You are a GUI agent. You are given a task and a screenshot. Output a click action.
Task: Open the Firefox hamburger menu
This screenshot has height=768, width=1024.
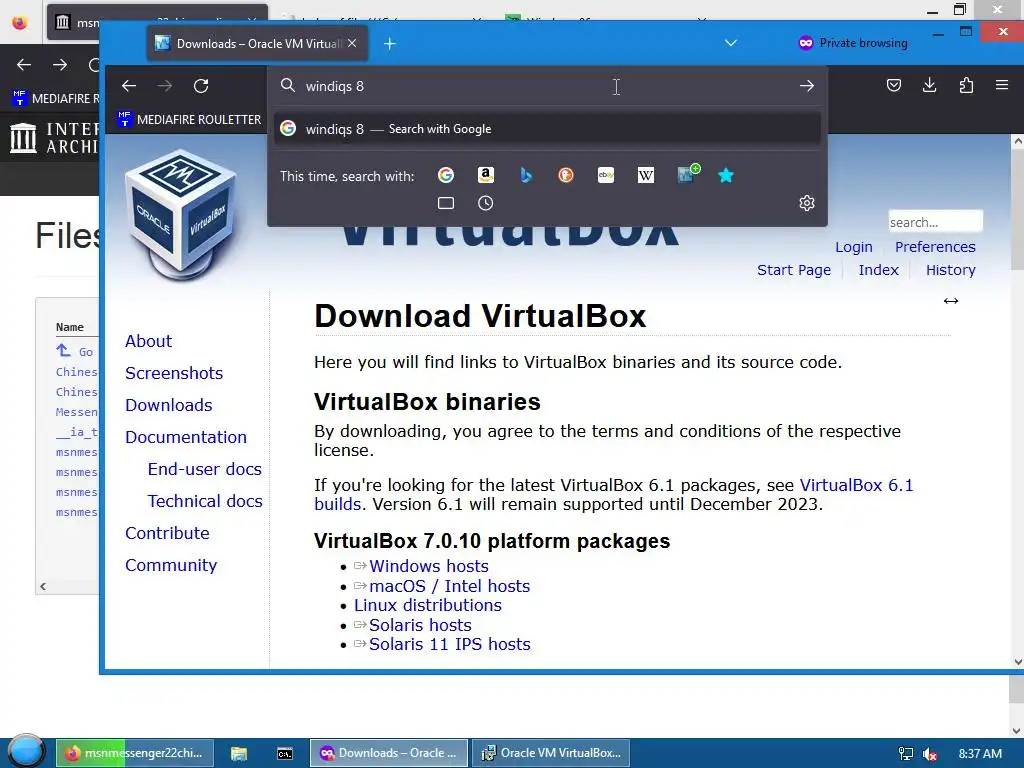(1002, 85)
